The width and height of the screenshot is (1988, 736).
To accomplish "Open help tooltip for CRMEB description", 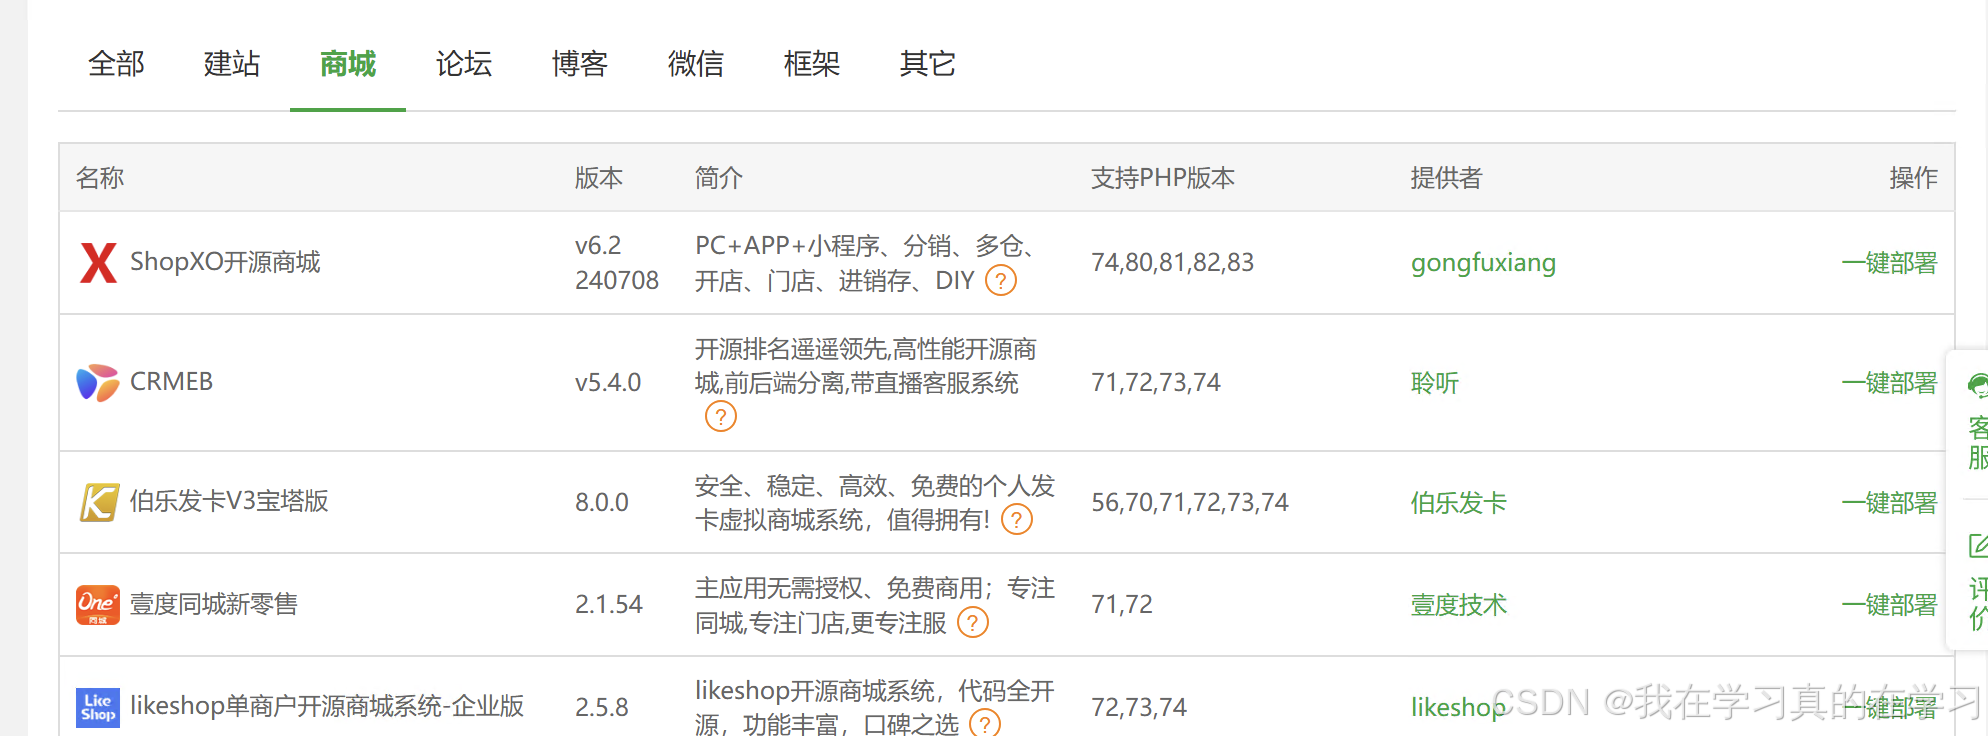I will [721, 416].
